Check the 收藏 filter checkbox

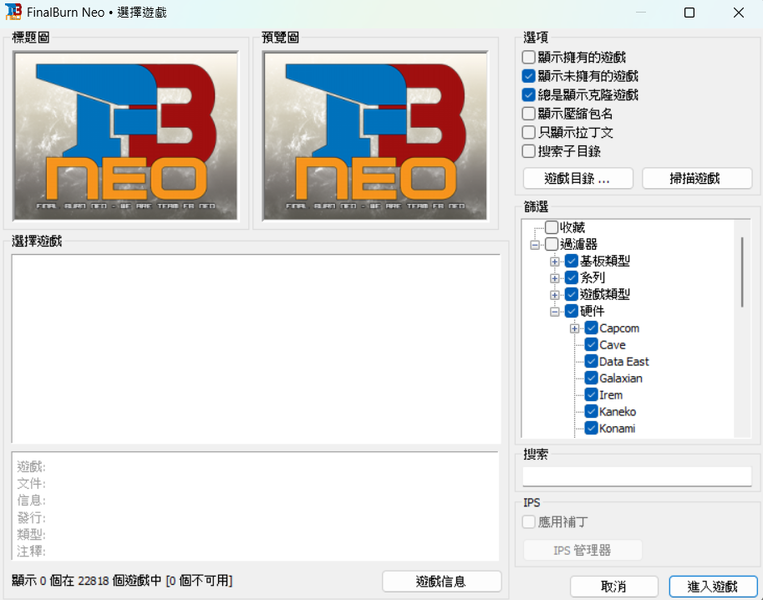[x=551, y=227]
